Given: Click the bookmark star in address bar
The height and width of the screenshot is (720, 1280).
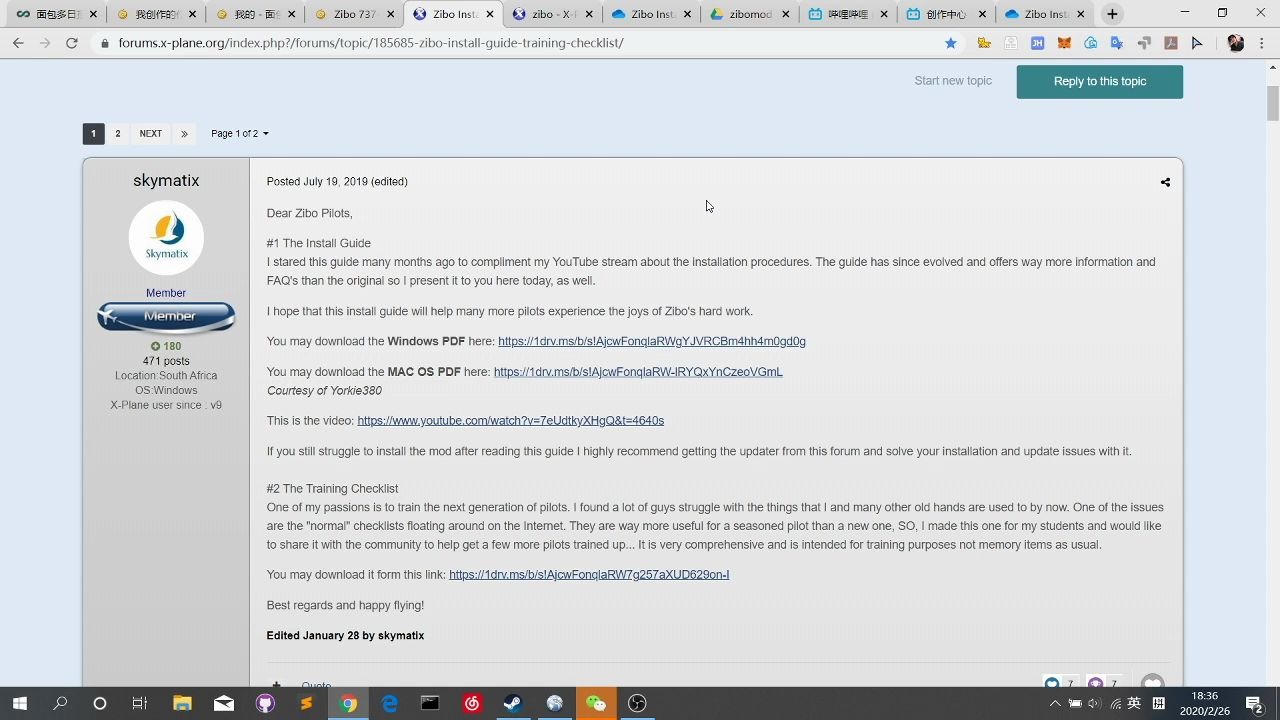Looking at the screenshot, I should [x=951, y=43].
